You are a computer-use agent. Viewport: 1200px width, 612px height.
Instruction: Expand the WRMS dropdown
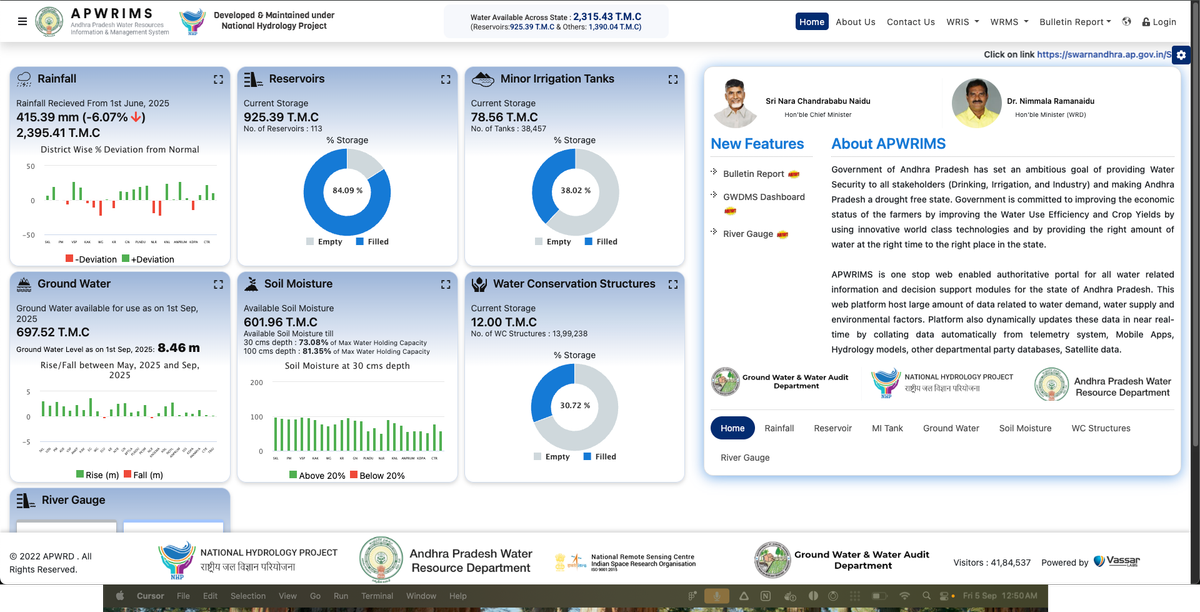point(1007,22)
